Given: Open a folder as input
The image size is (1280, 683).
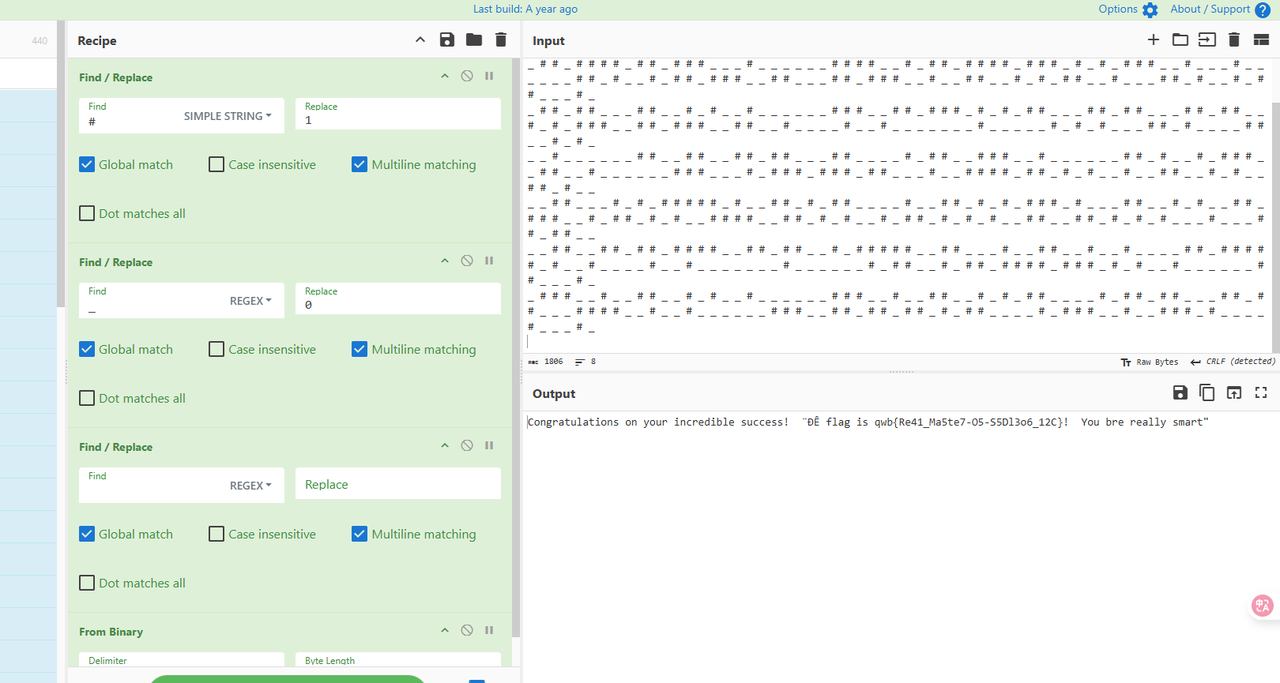Looking at the screenshot, I should pos(1180,40).
